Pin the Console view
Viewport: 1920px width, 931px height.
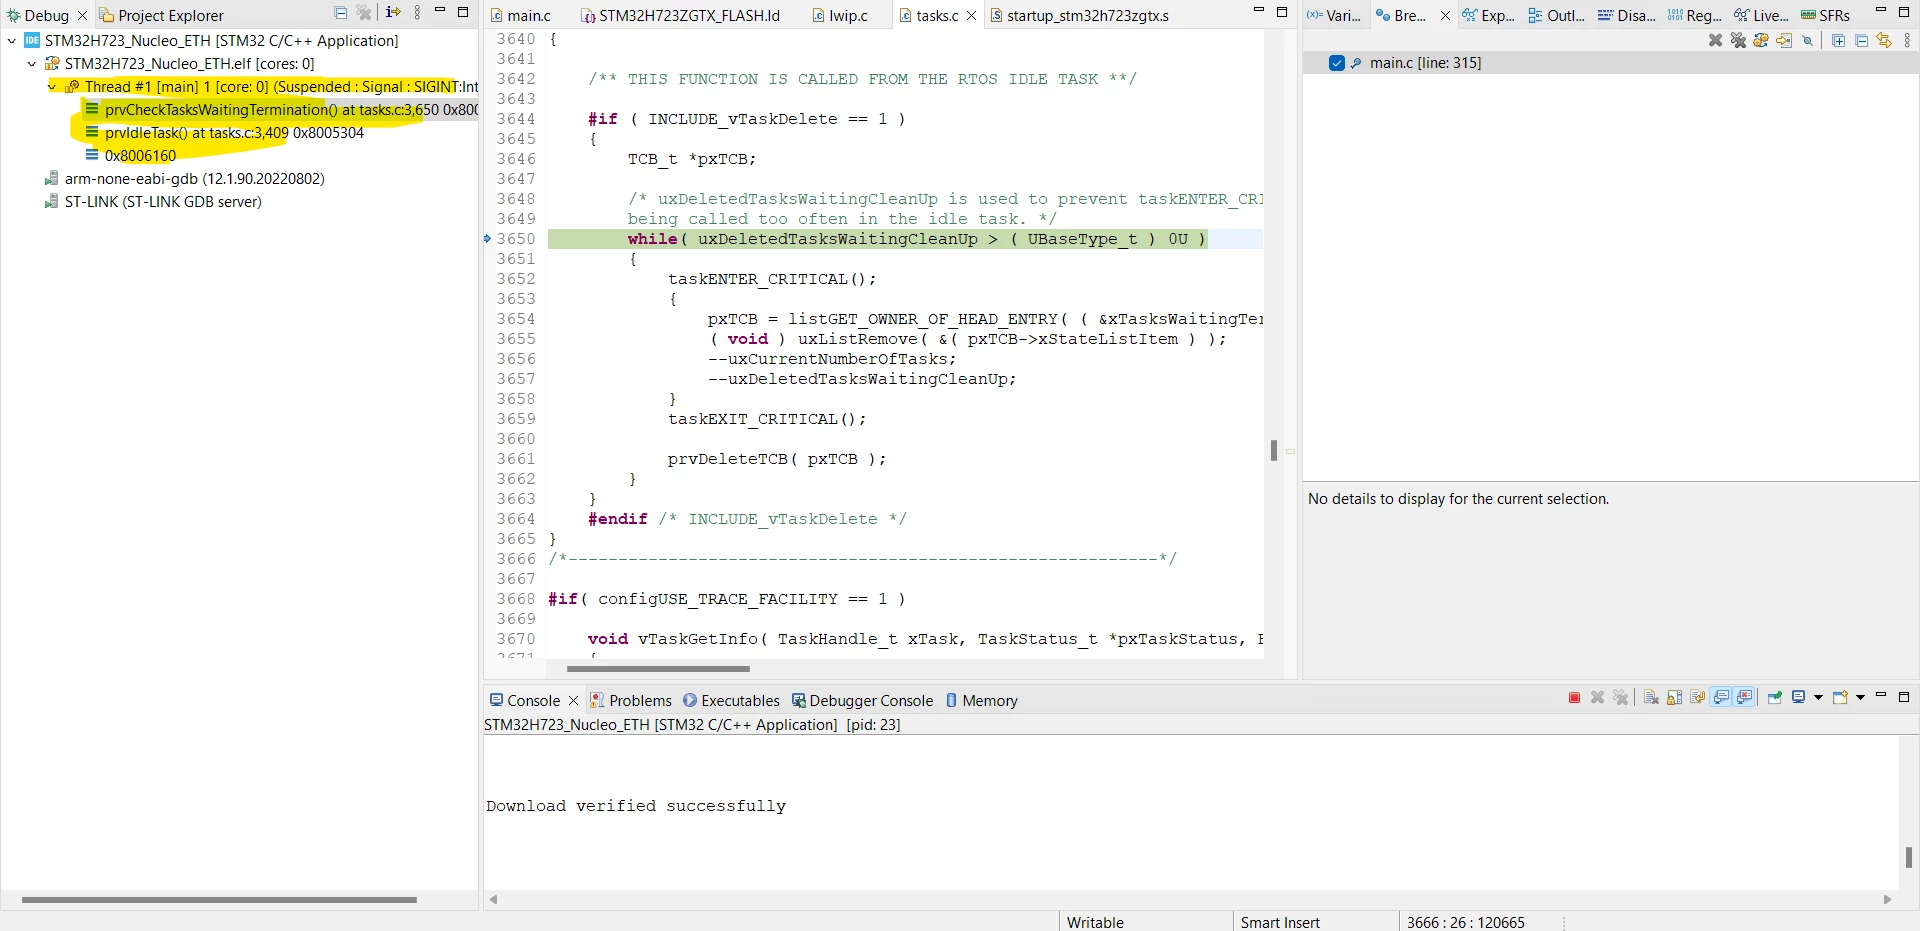point(1775,698)
